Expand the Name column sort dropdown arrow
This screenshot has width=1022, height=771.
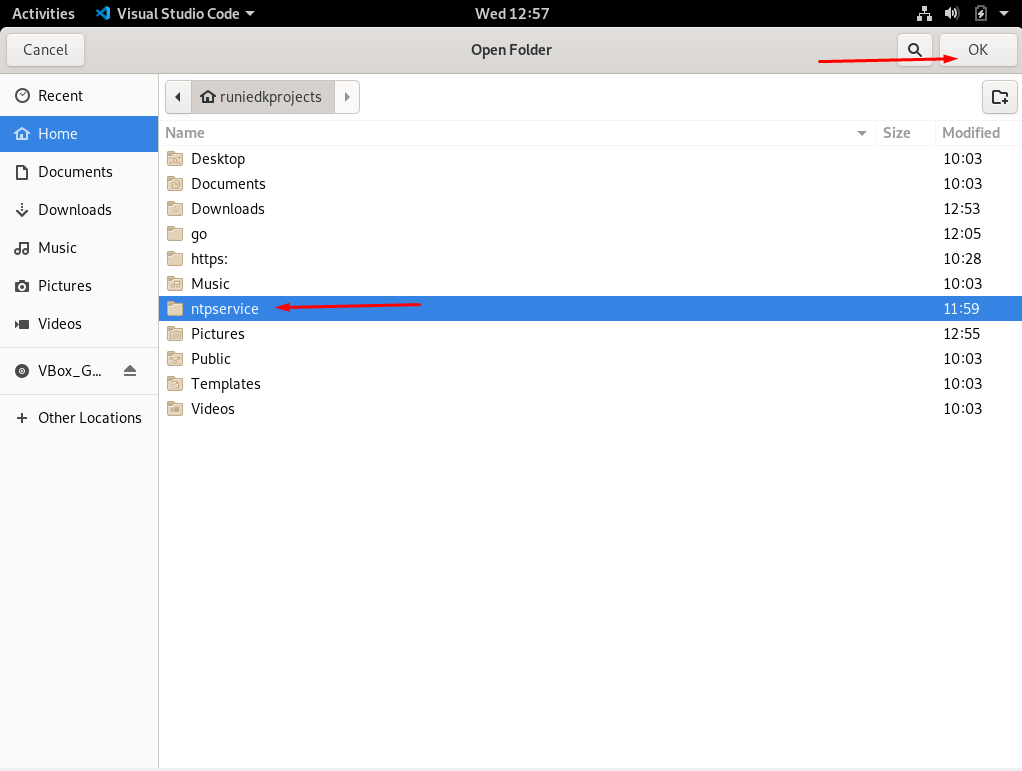[861, 132]
